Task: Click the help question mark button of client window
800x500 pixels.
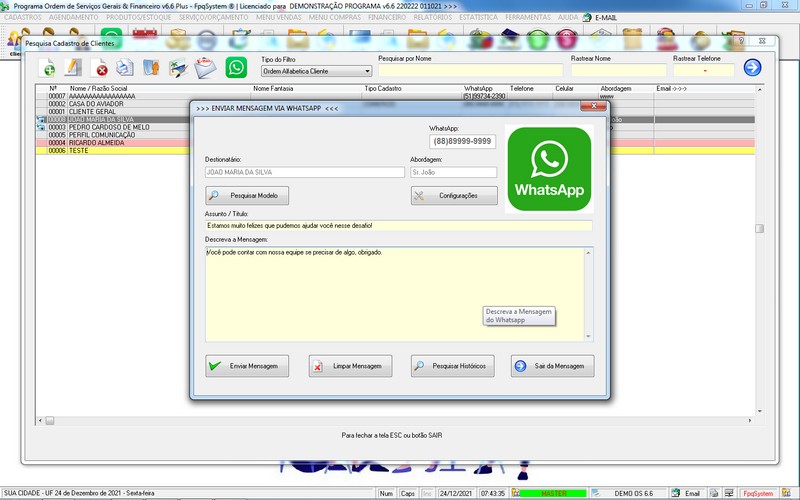Action: 741,40
